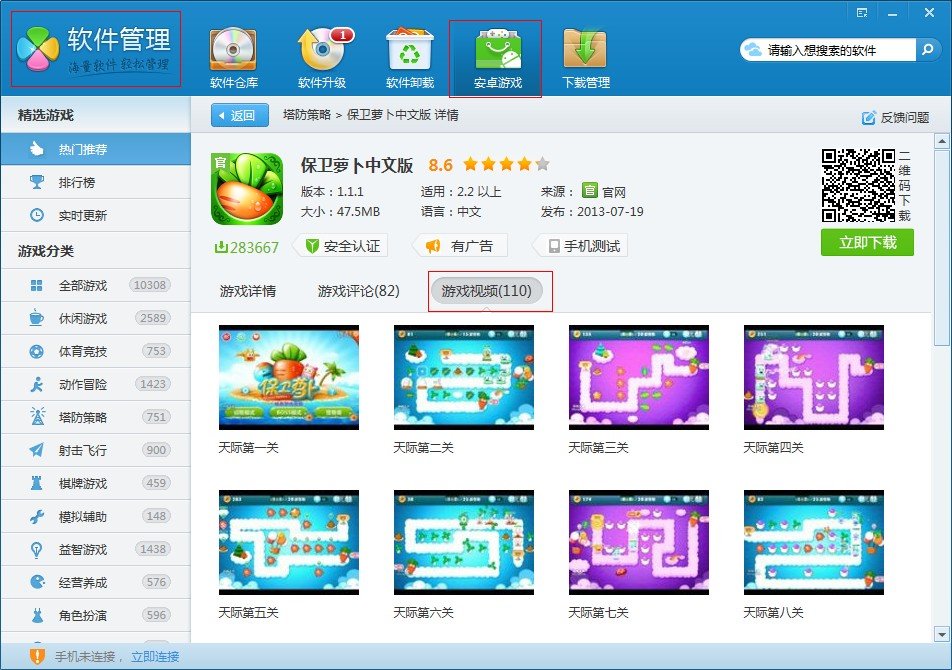Open 软件升级 to check software upgrades

click(321, 55)
